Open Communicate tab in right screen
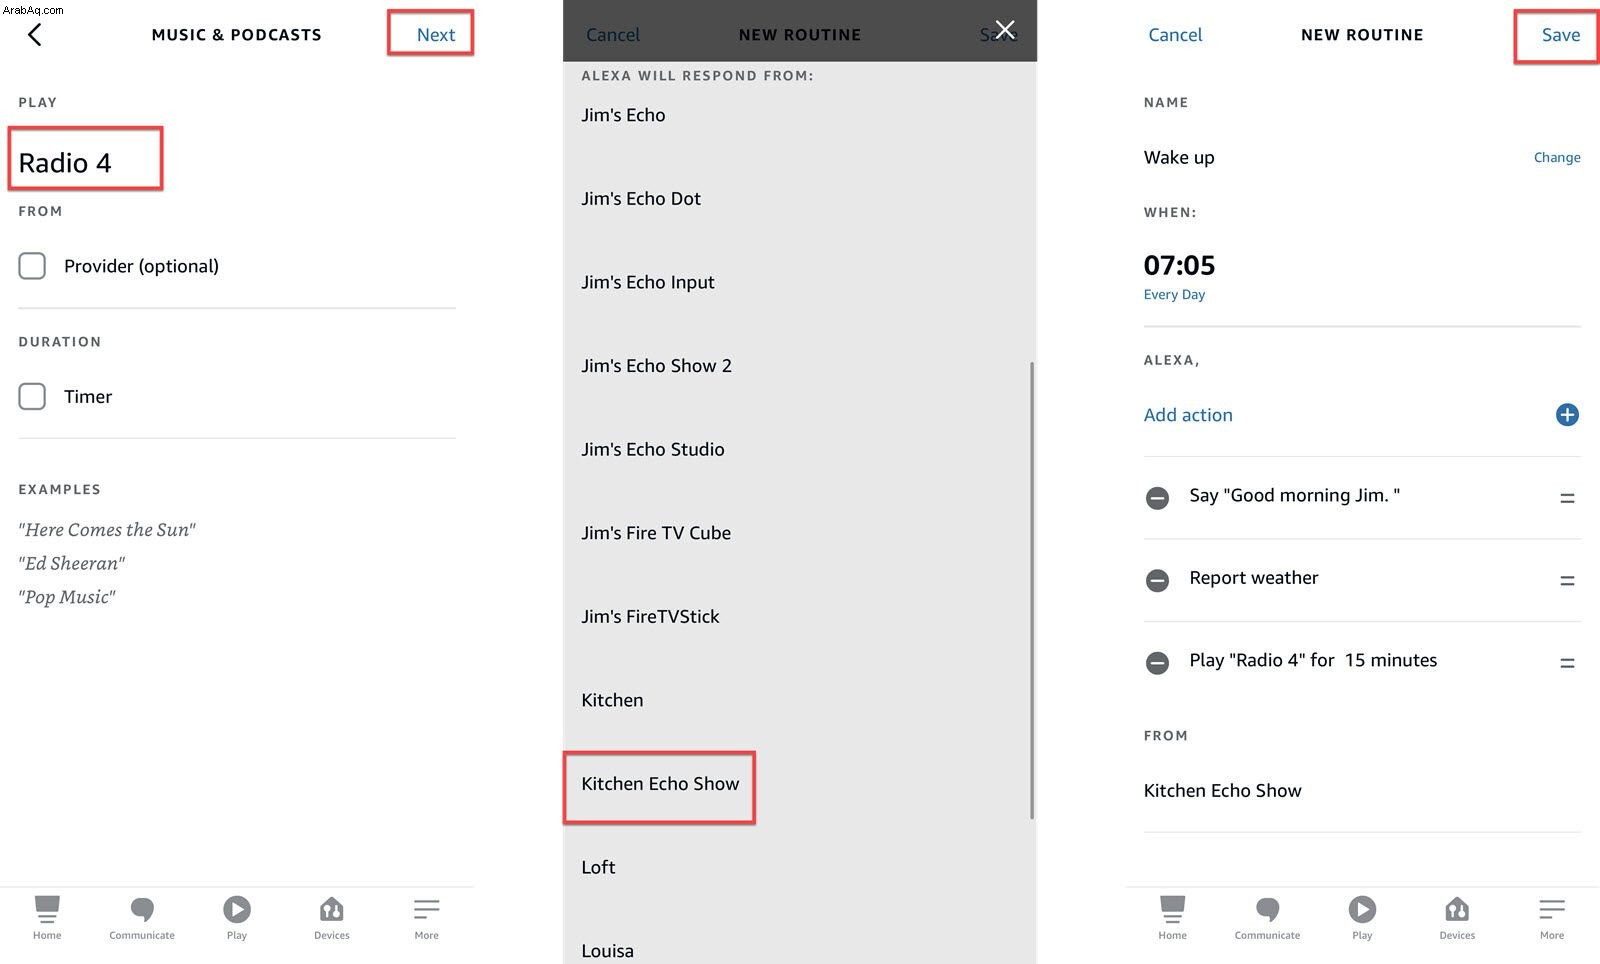 pos(1267,917)
